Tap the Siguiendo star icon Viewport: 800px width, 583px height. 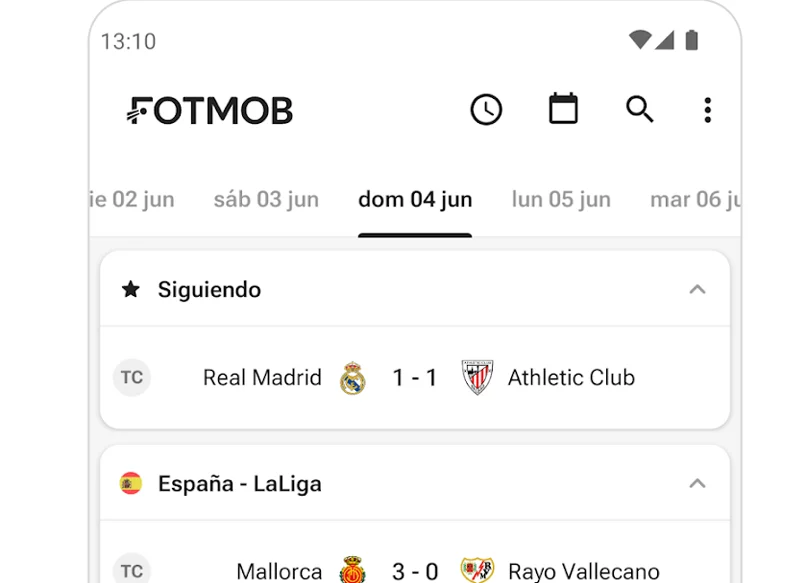click(131, 289)
